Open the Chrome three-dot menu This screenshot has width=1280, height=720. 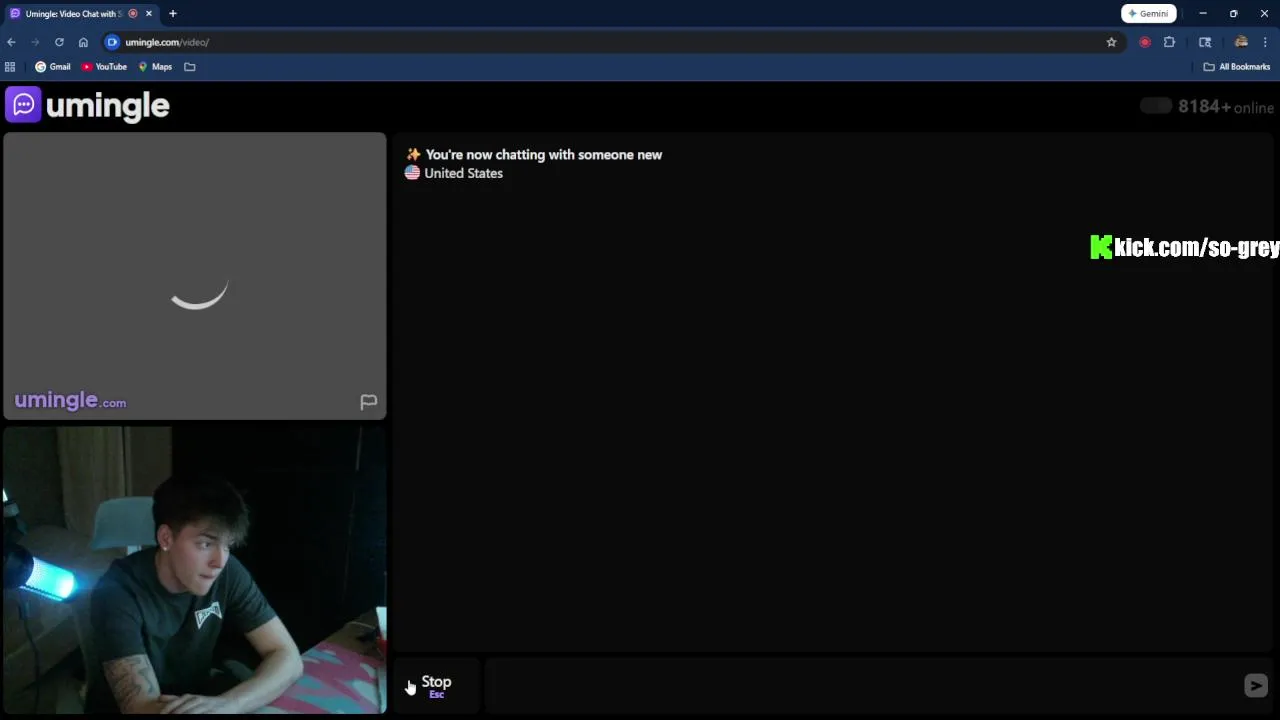tap(1265, 42)
